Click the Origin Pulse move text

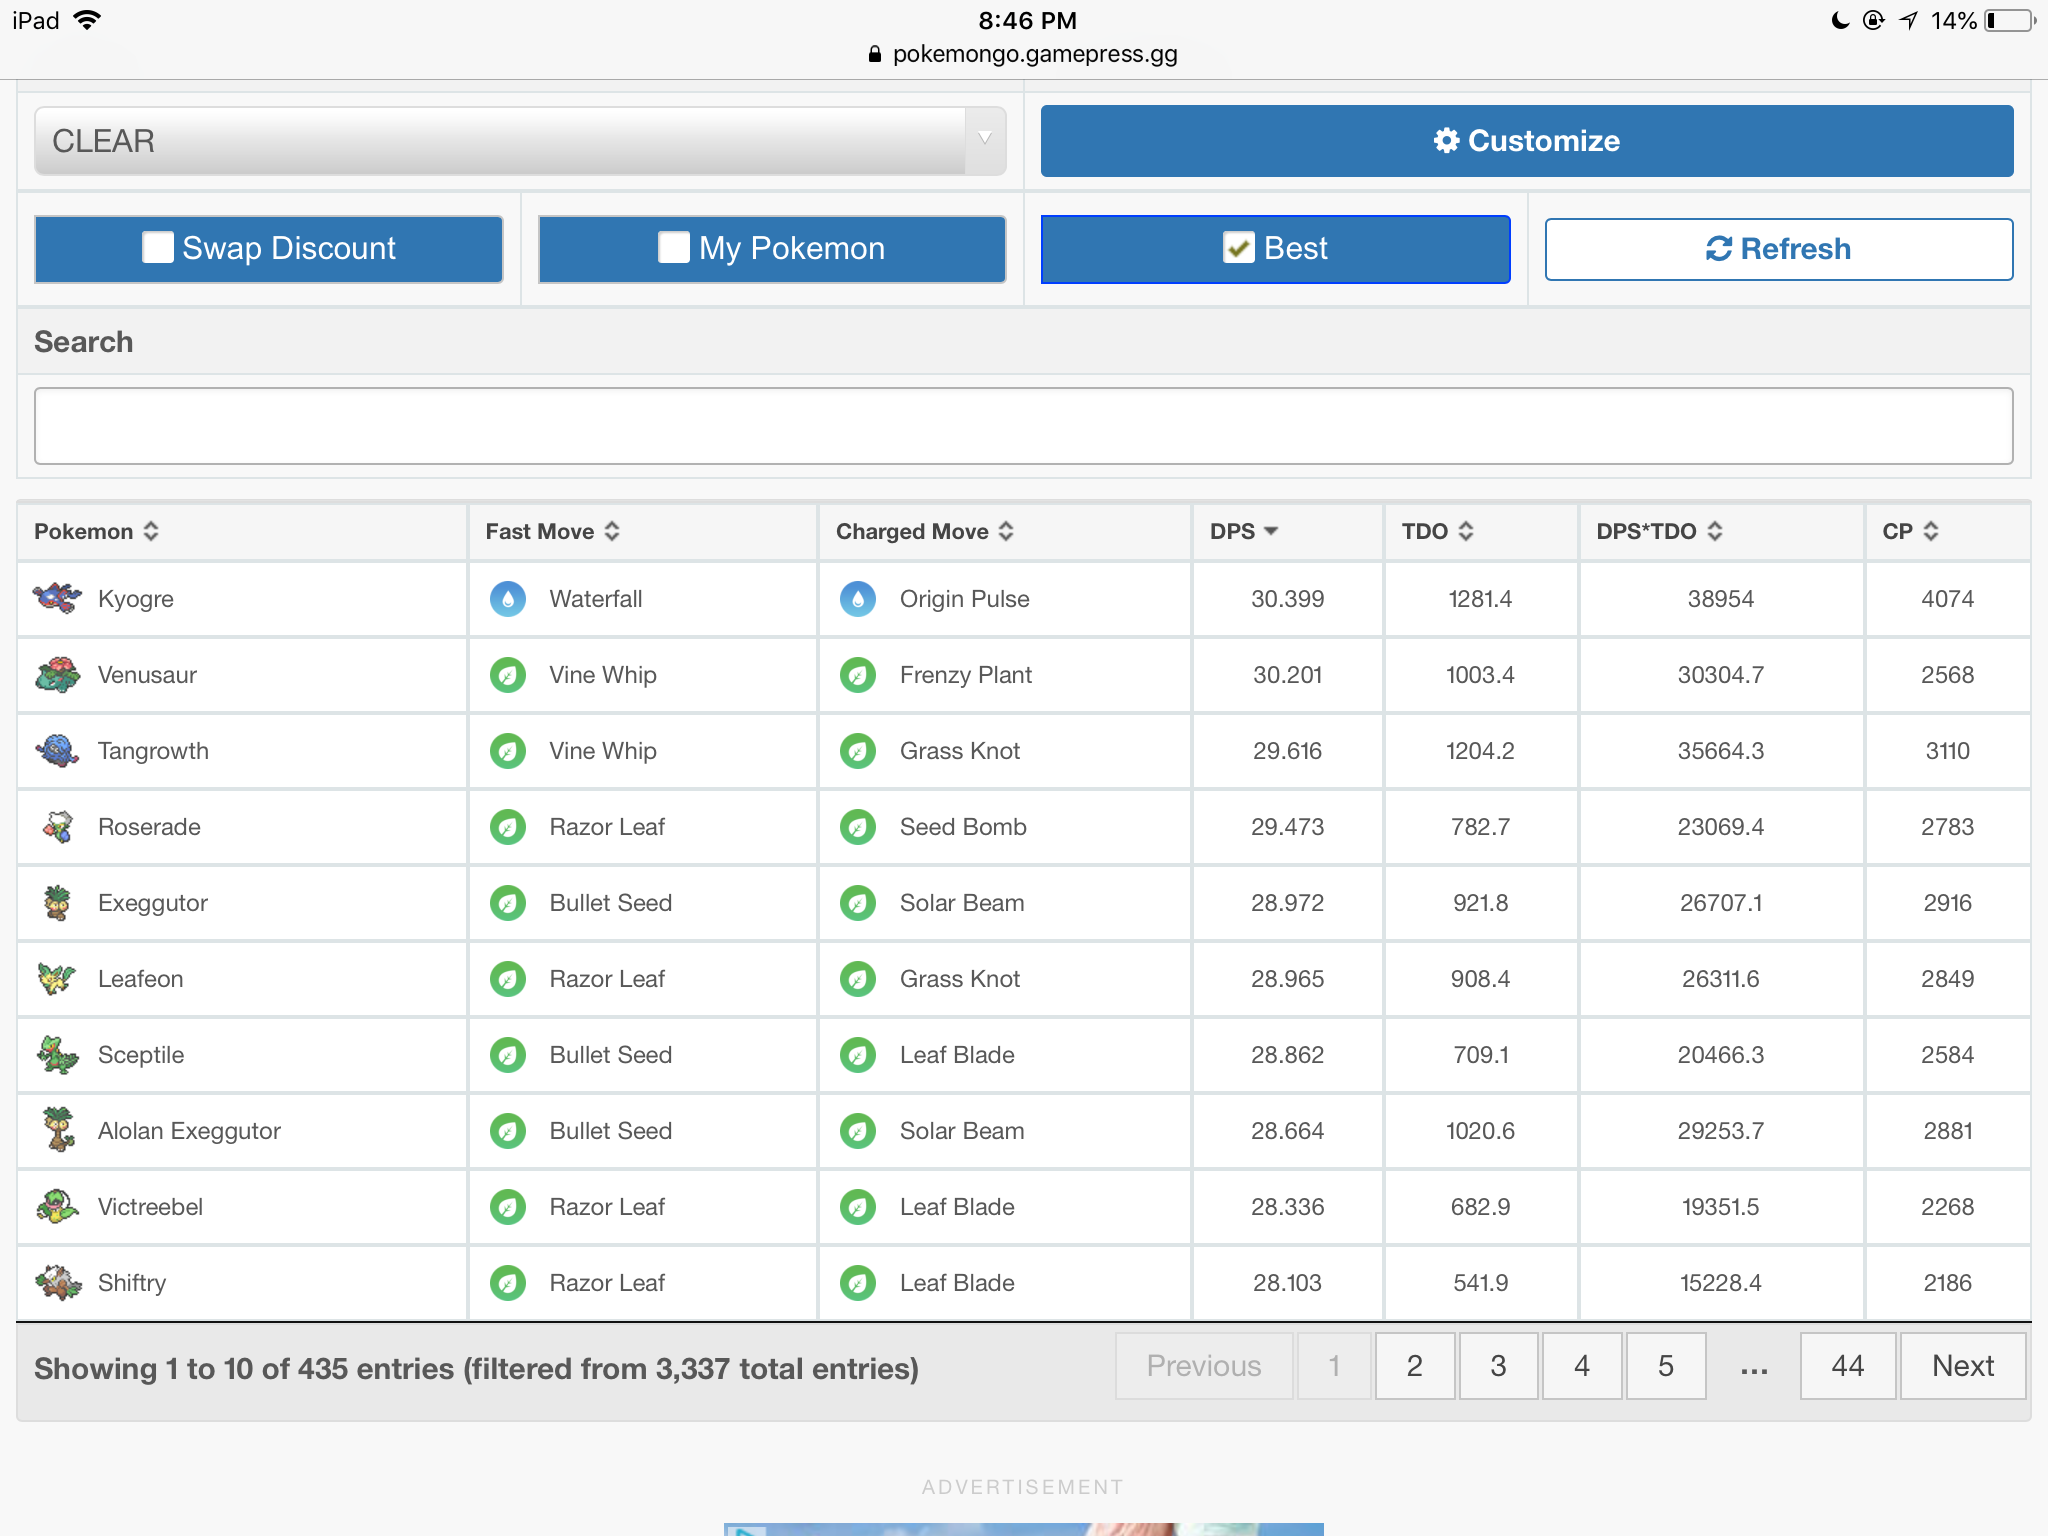point(965,599)
